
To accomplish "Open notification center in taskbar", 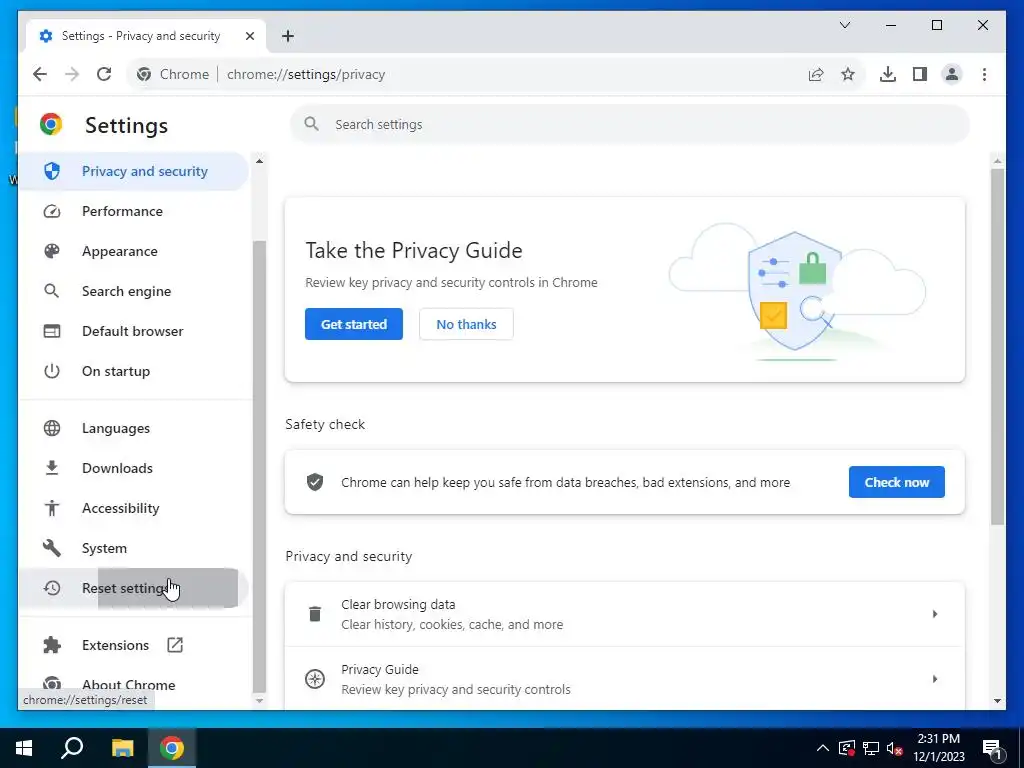I will [x=993, y=748].
